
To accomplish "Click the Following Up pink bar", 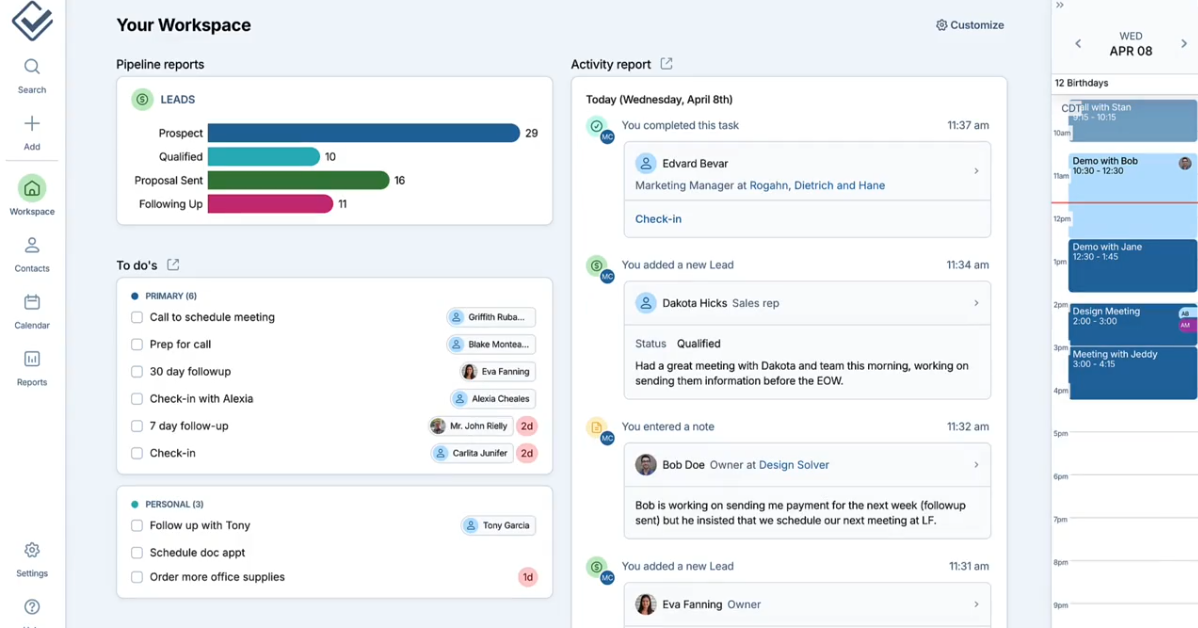I will click(x=270, y=204).
